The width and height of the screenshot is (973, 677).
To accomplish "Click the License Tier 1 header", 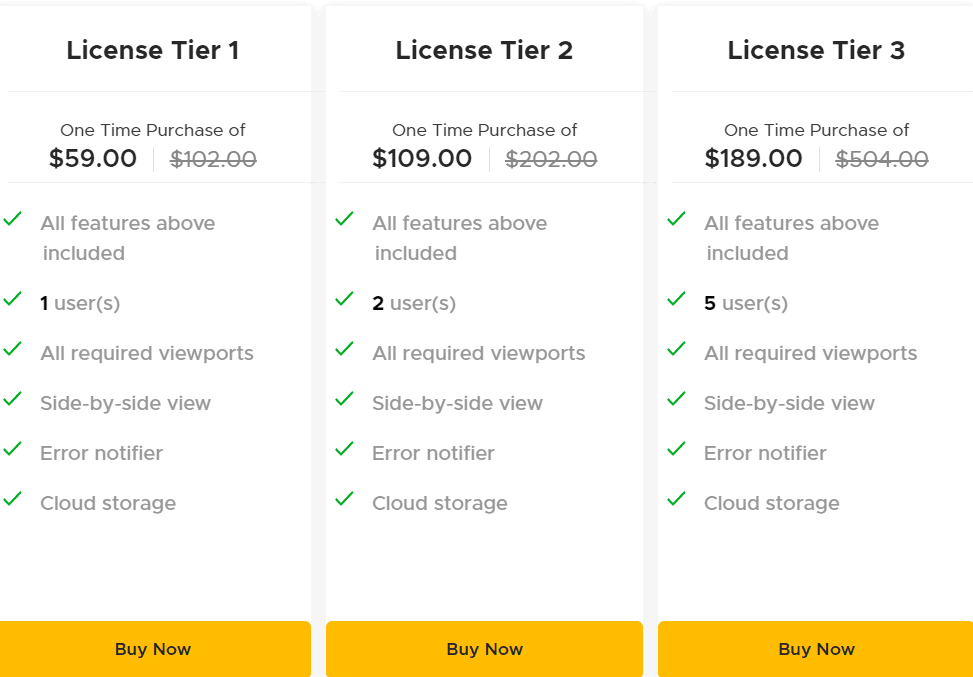I will pyautogui.click(x=153, y=50).
